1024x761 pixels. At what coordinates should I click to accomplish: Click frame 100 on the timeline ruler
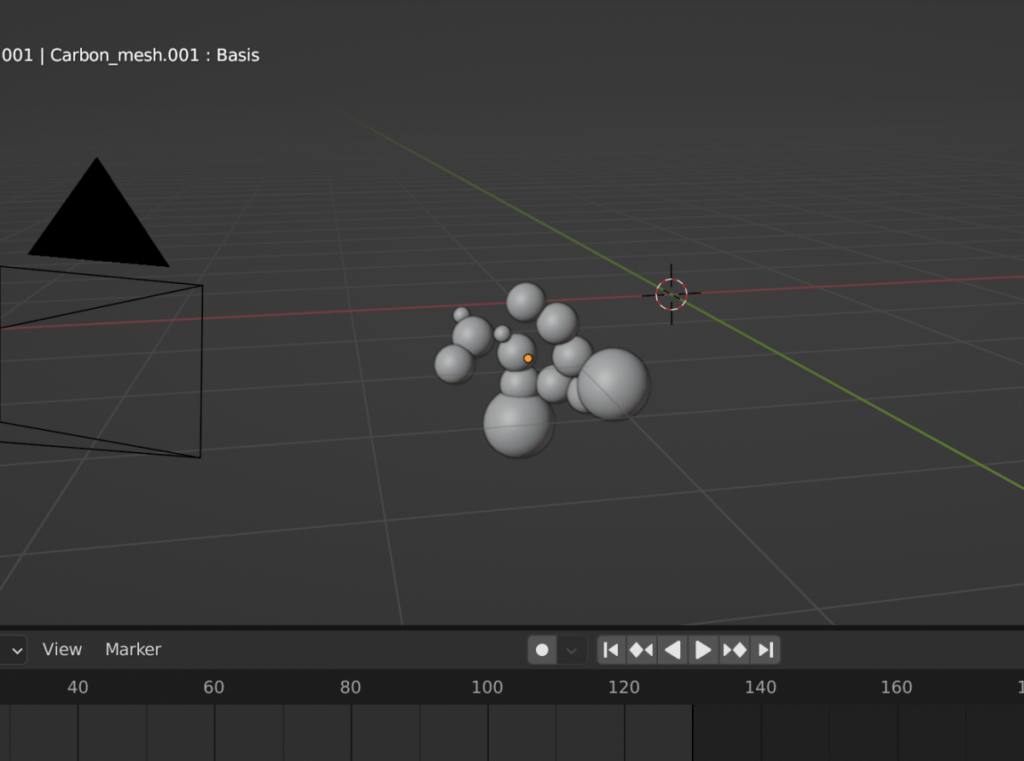coord(487,687)
